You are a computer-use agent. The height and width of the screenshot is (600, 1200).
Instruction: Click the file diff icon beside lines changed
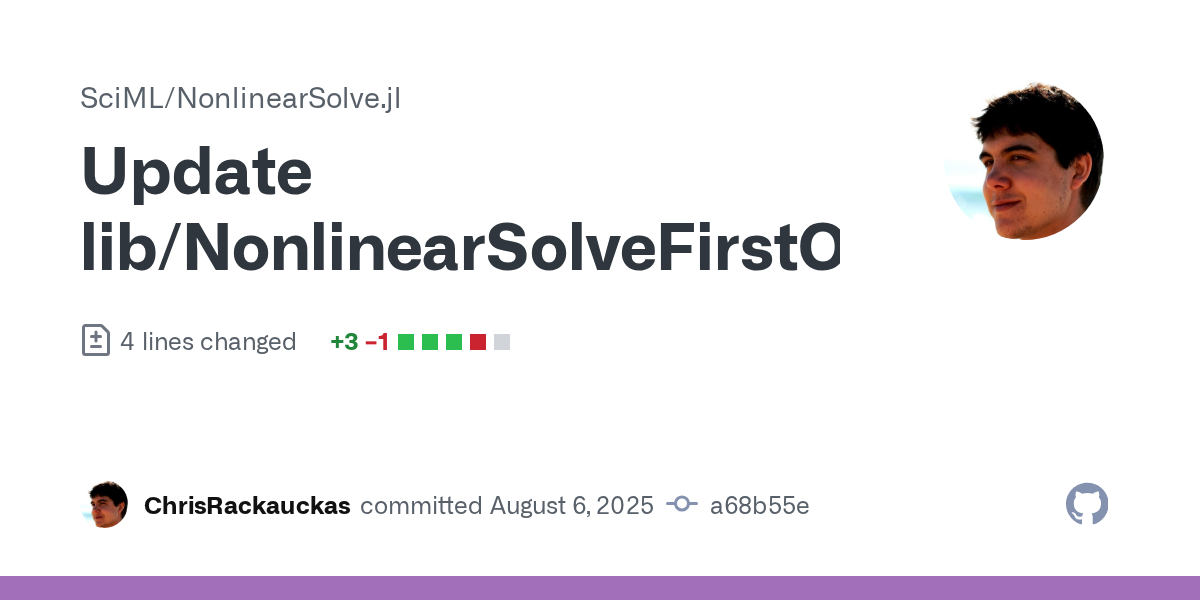click(x=95, y=341)
